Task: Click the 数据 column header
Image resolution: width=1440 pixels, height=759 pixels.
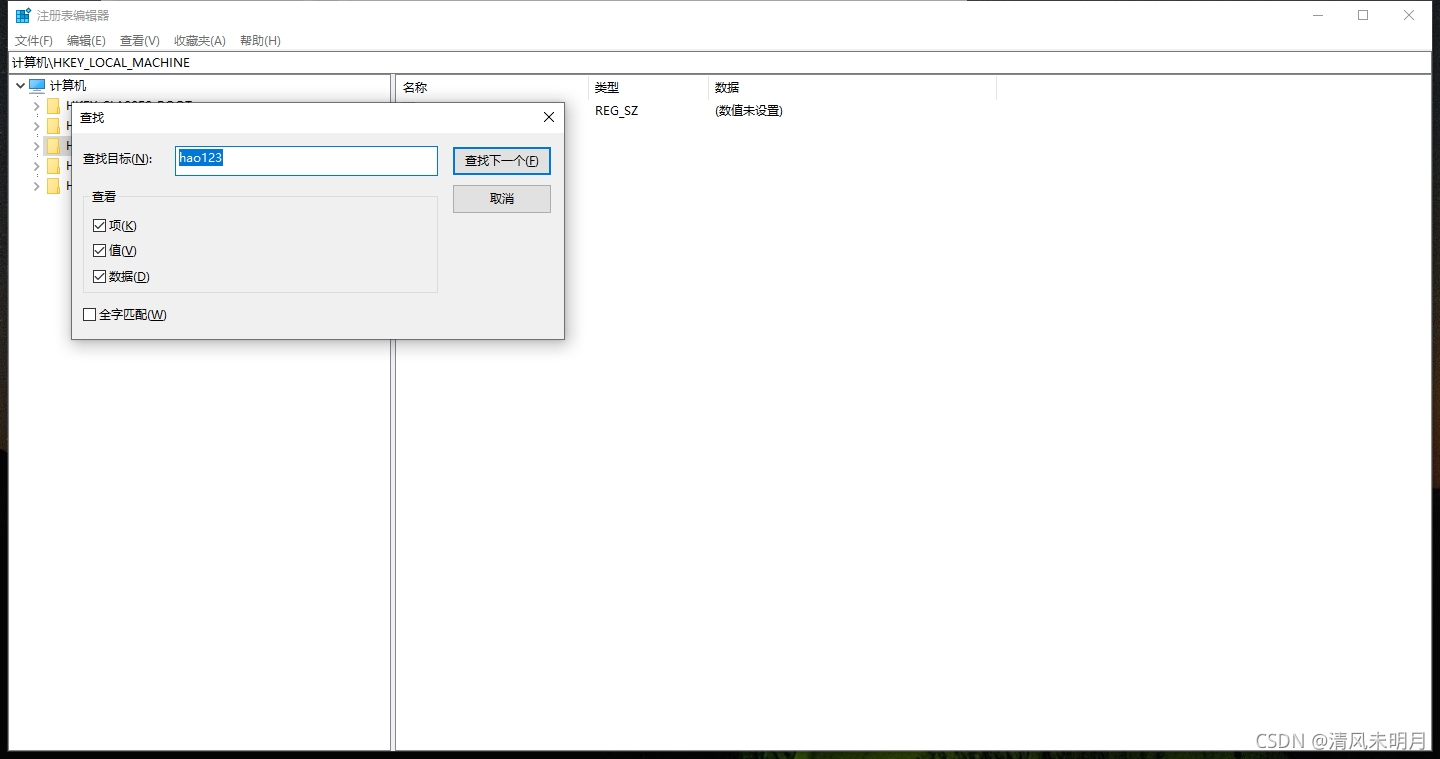Action: pyautogui.click(x=852, y=88)
